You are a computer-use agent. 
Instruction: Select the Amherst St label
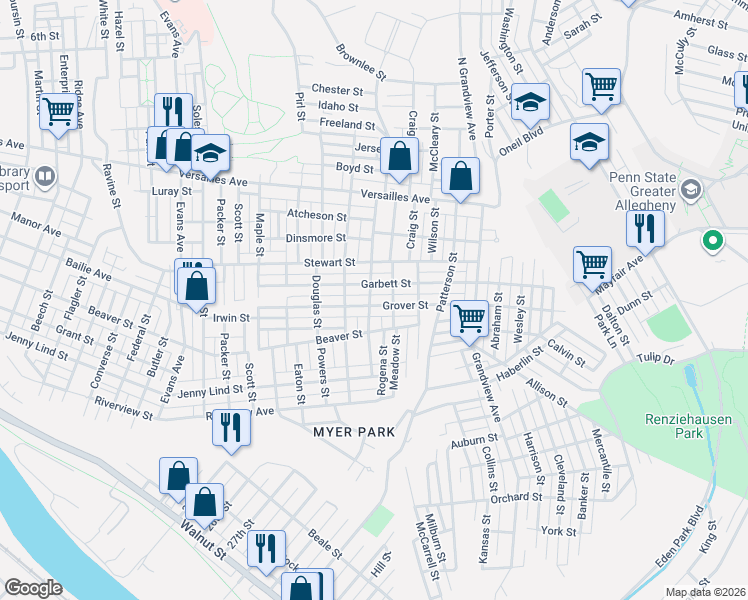[x=701, y=21]
